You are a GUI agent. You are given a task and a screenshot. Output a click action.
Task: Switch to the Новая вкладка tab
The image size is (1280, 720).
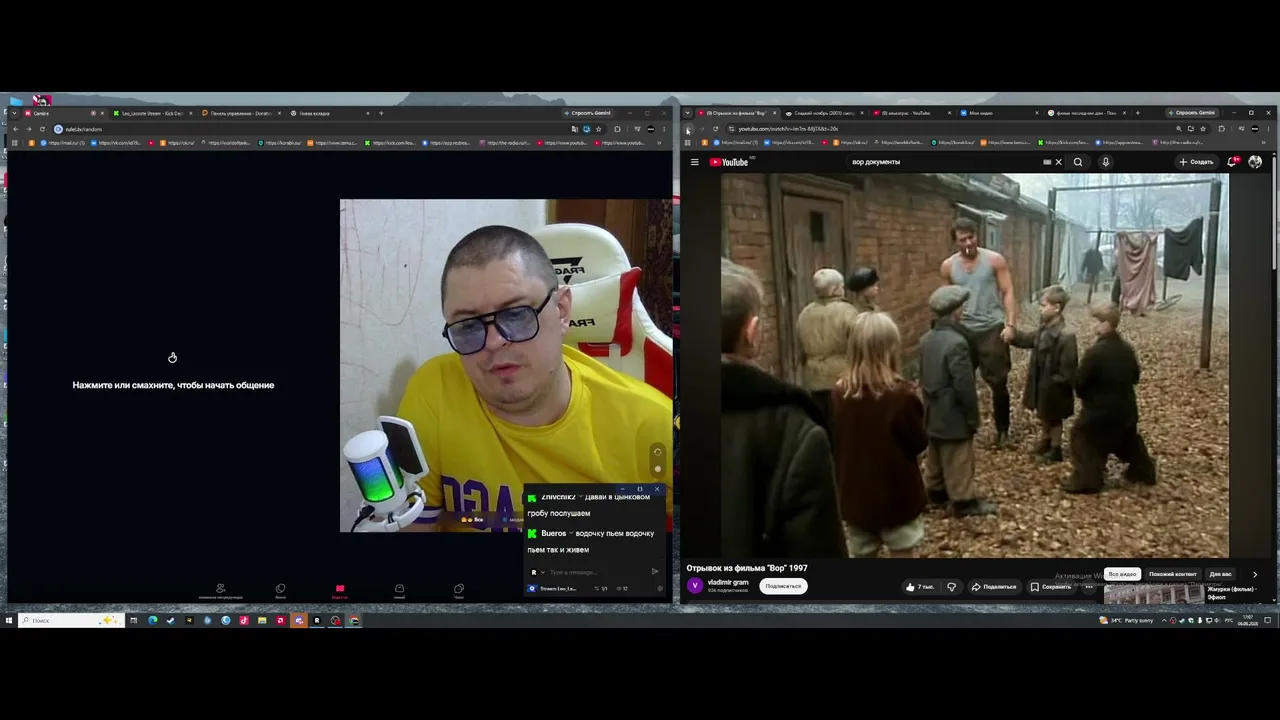(x=329, y=113)
